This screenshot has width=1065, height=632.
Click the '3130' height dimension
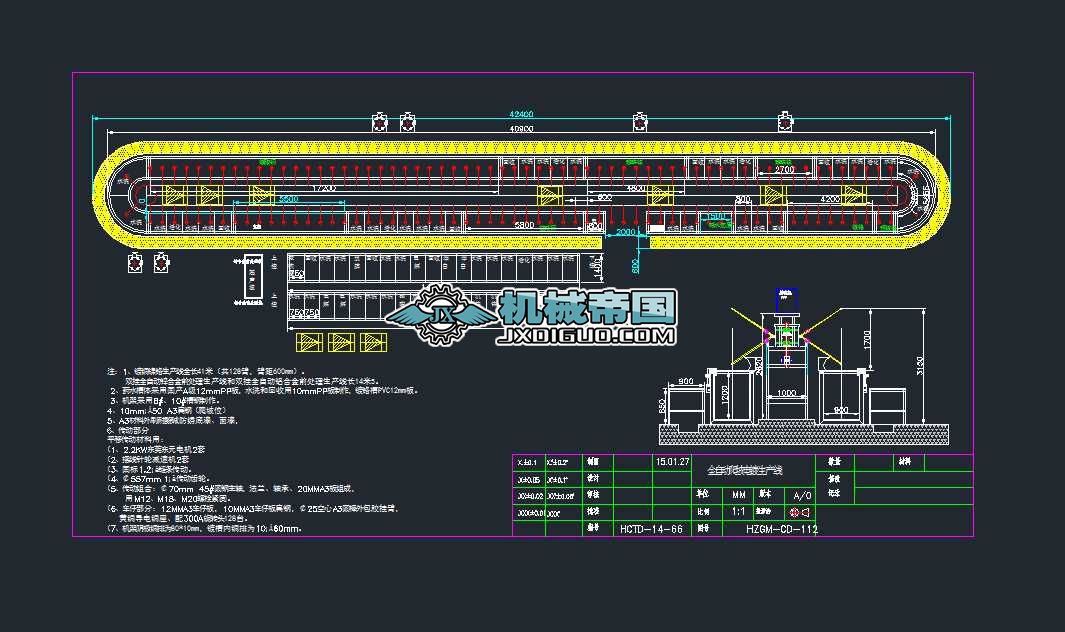click(x=920, y=366)
